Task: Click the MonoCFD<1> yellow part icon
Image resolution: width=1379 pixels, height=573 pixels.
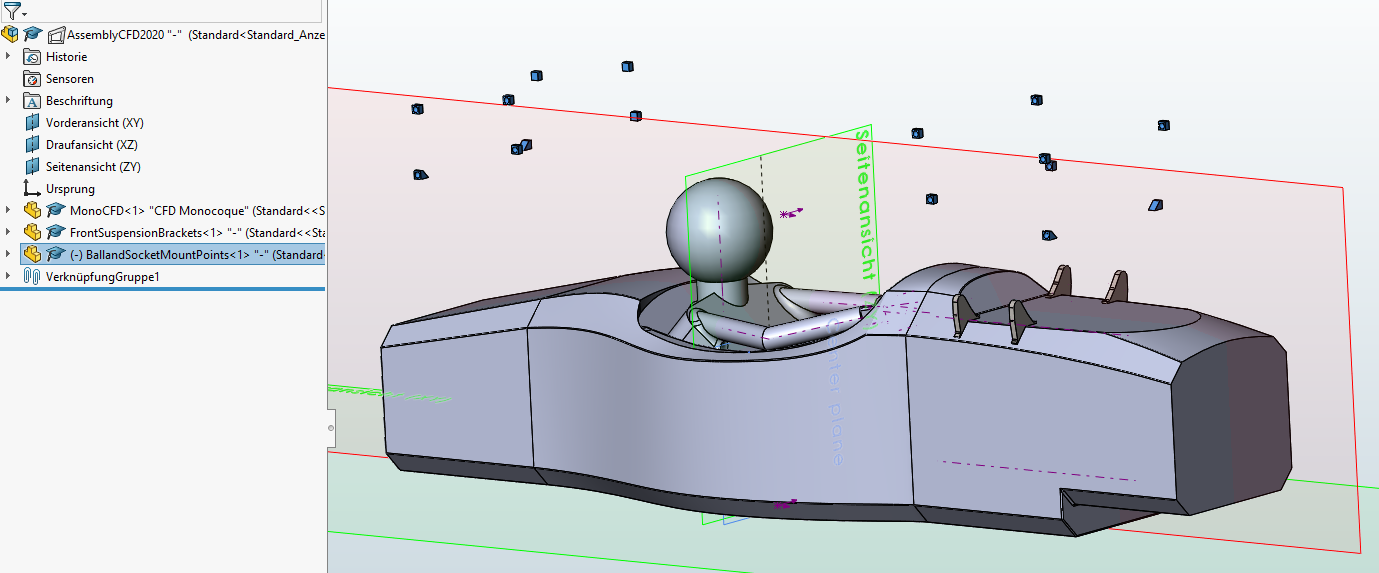Action: [32, 210]
